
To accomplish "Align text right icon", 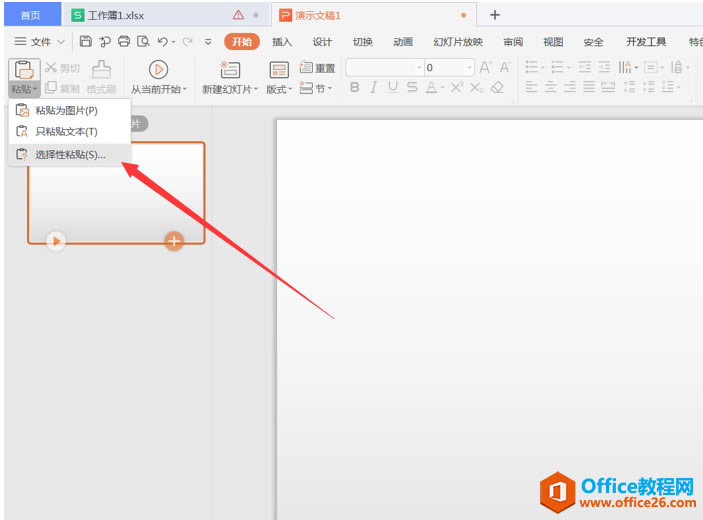I will coord(570,87).
